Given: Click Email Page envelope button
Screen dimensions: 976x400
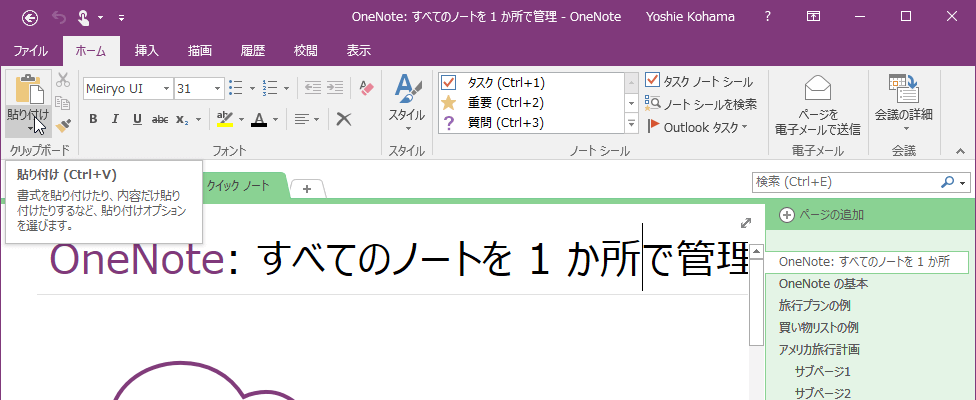Looking at the screenshot, I should (817, 105).
